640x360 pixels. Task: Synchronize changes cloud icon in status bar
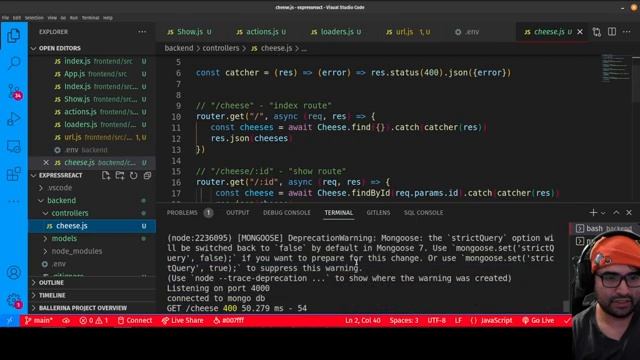click(66, 321)
